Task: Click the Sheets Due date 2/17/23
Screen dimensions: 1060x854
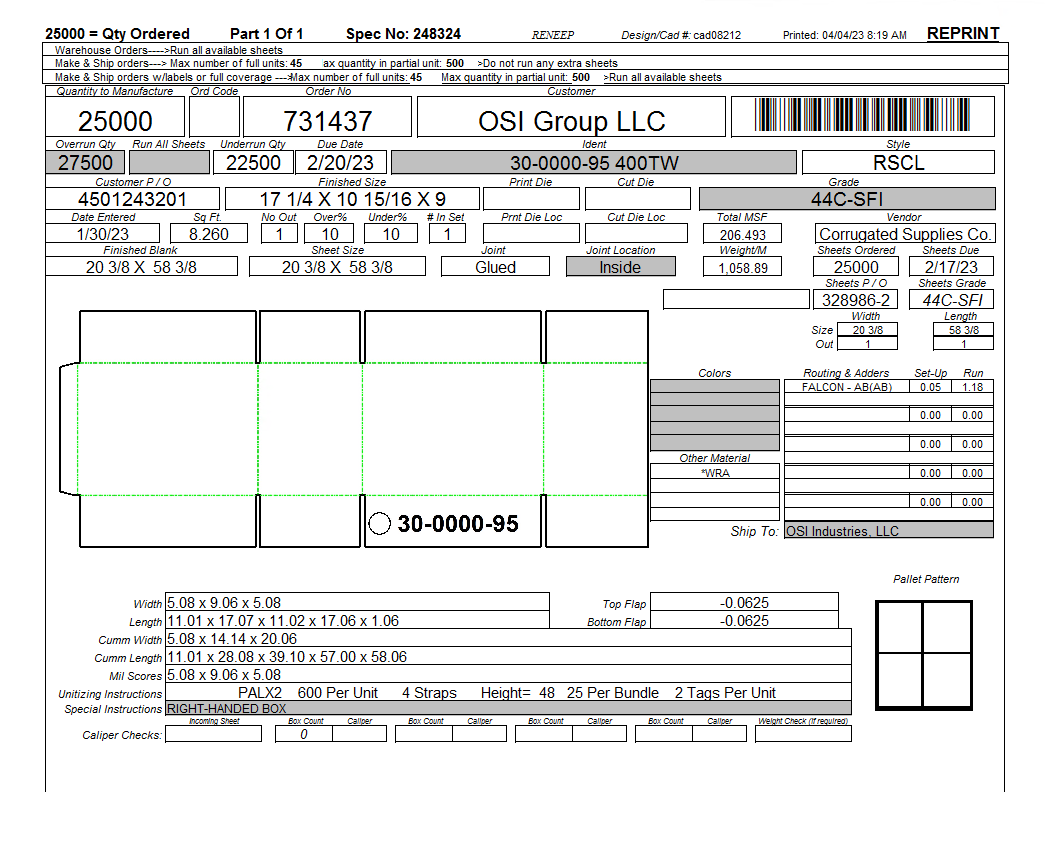Action: pyautogui.click(x=951, y=267)
